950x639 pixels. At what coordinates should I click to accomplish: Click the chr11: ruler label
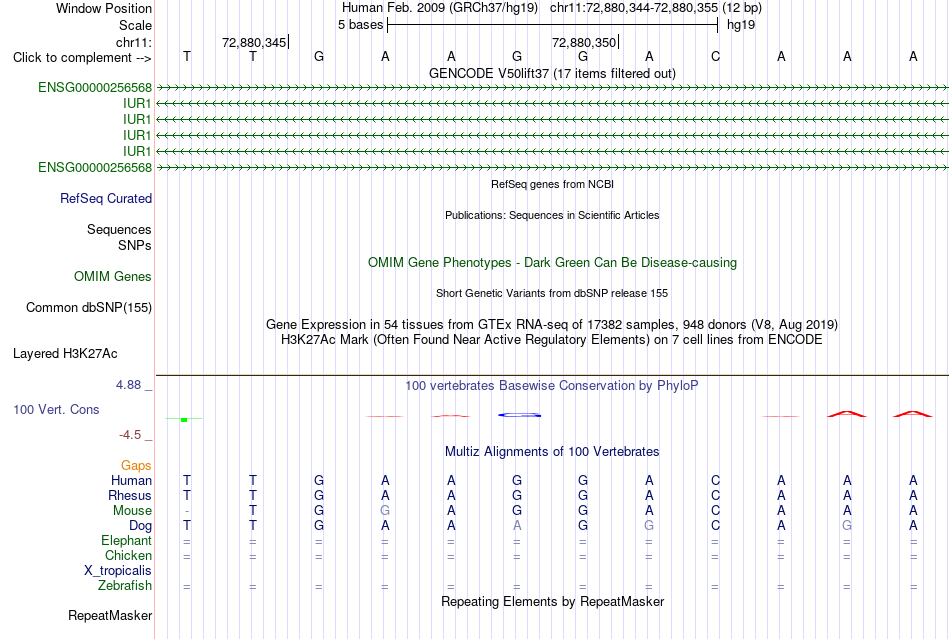click(133, 42)
